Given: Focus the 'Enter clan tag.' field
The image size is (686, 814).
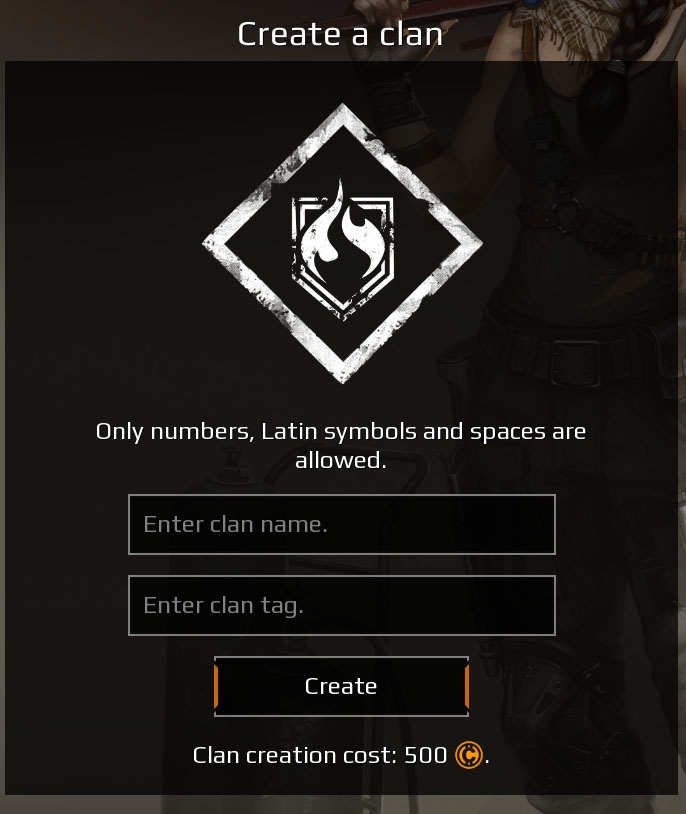Looking at the screenshot, I should coord(342,605).
